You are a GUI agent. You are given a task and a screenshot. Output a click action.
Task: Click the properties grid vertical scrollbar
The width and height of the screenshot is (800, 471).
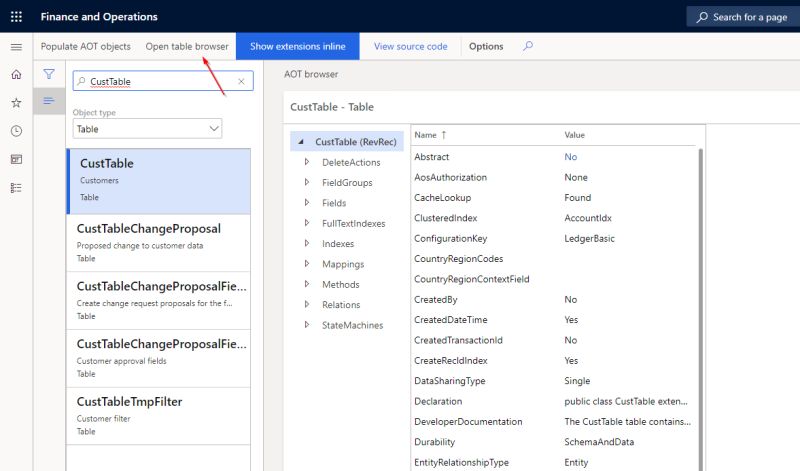pyautogui.click(x=701, y=309)
